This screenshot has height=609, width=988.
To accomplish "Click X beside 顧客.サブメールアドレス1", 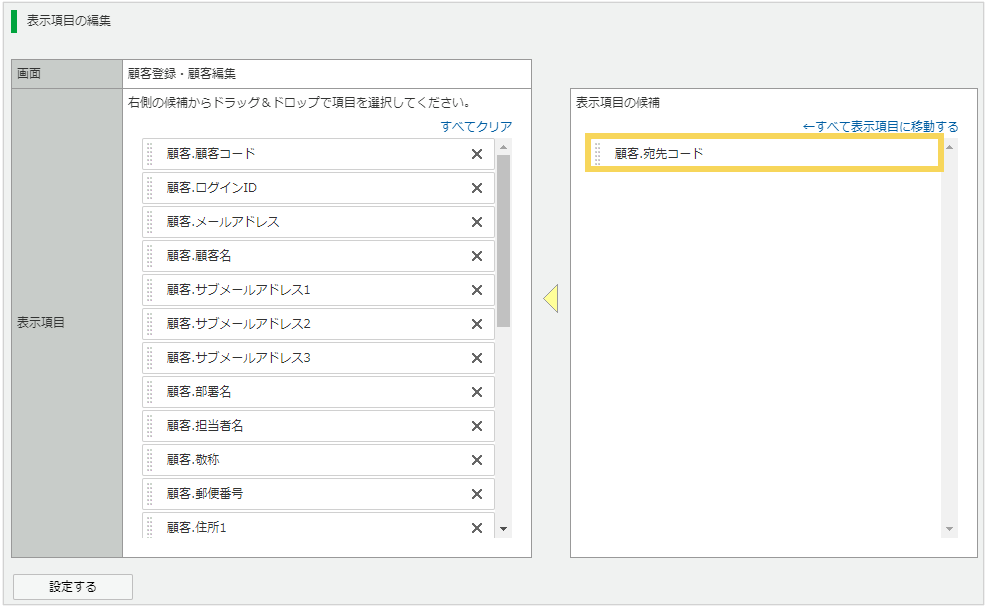I will pos(477,290).
